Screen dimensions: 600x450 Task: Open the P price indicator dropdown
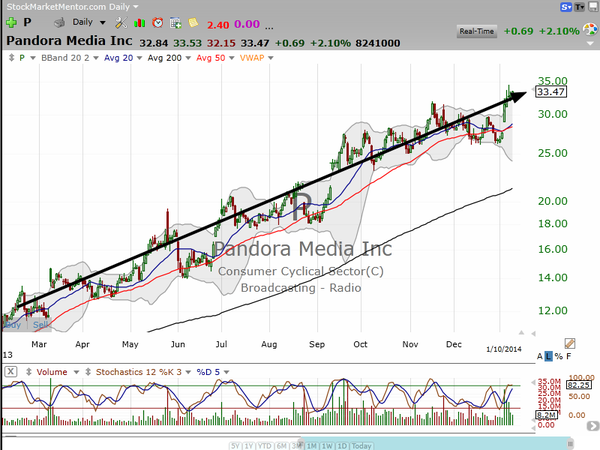(x=33, y=58)
